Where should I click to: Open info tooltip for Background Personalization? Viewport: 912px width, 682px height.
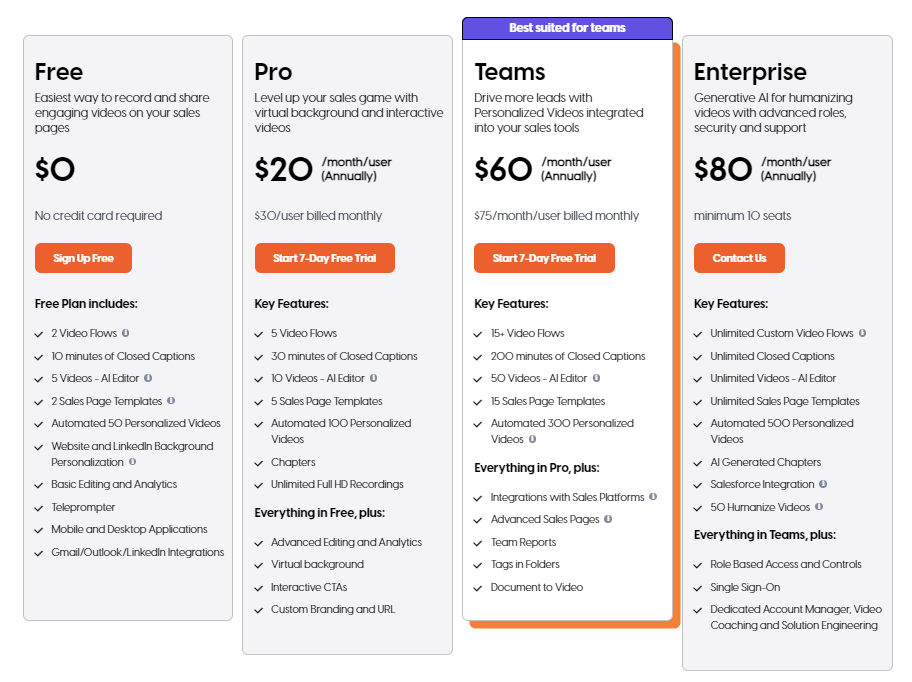point(133,462)
